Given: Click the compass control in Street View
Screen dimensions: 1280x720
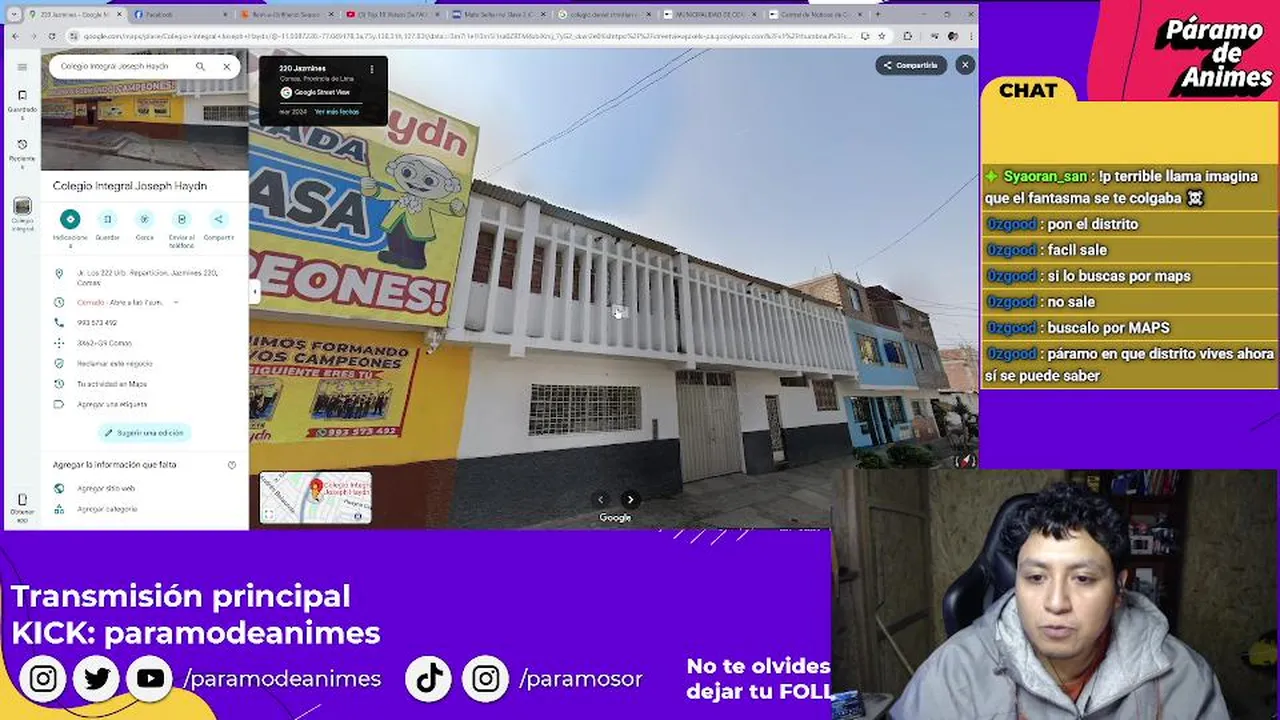Looking at the screenshot, I should click(965, 460).
